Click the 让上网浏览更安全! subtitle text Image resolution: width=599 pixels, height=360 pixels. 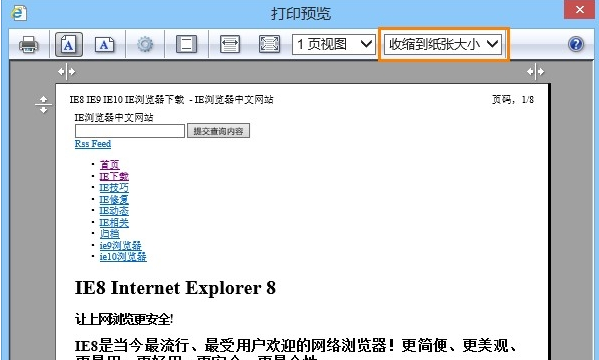pyautogui.click(x=124, y=319)
